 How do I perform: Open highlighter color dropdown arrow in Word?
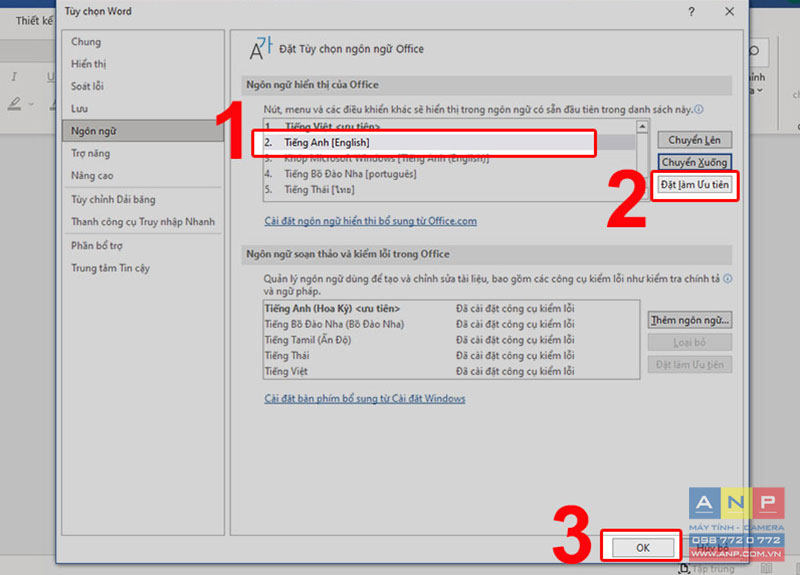(x=32, y=105)
